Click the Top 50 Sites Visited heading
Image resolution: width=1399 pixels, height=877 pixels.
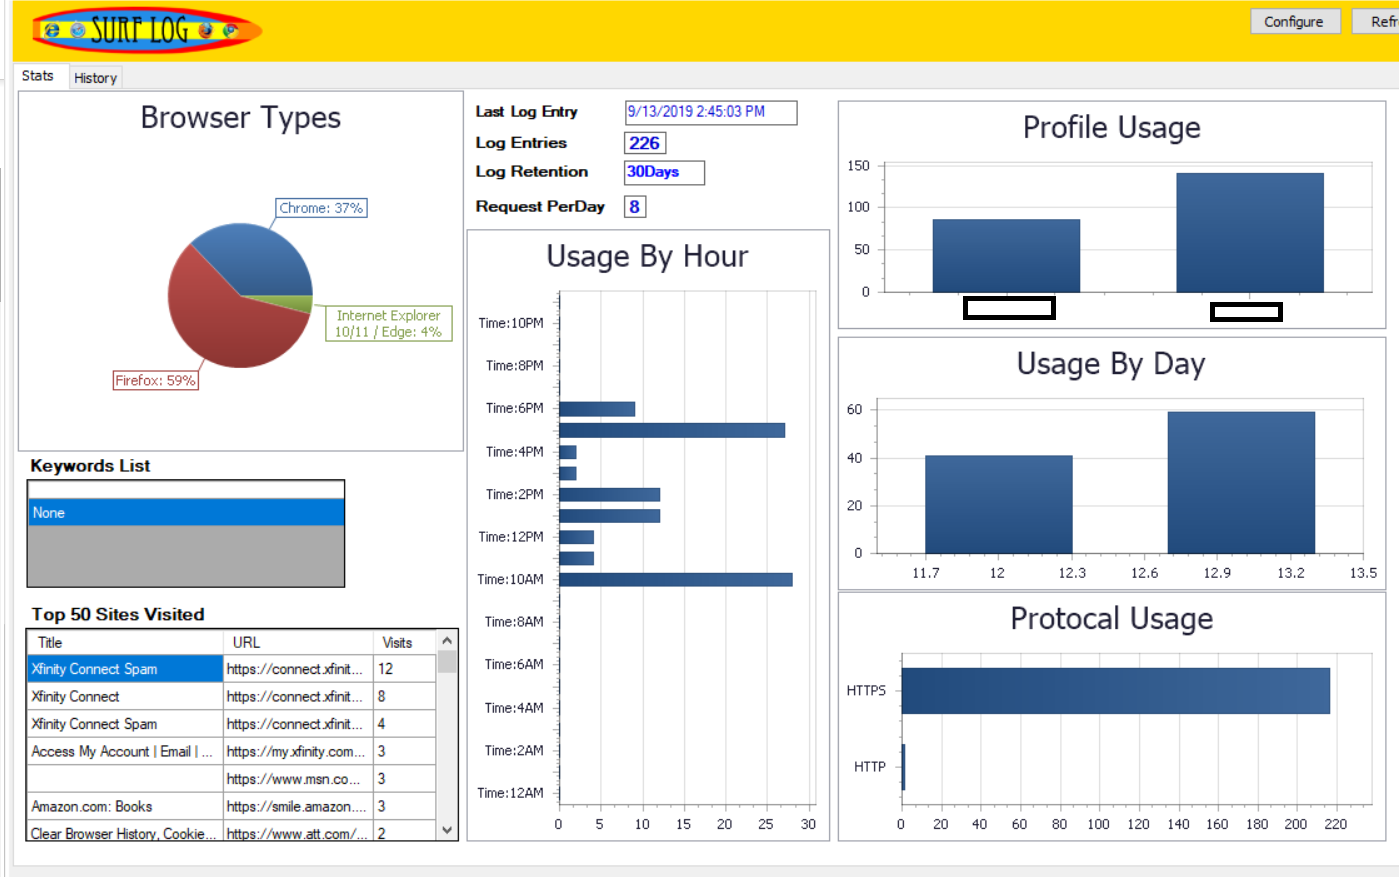tap(118, 614)
